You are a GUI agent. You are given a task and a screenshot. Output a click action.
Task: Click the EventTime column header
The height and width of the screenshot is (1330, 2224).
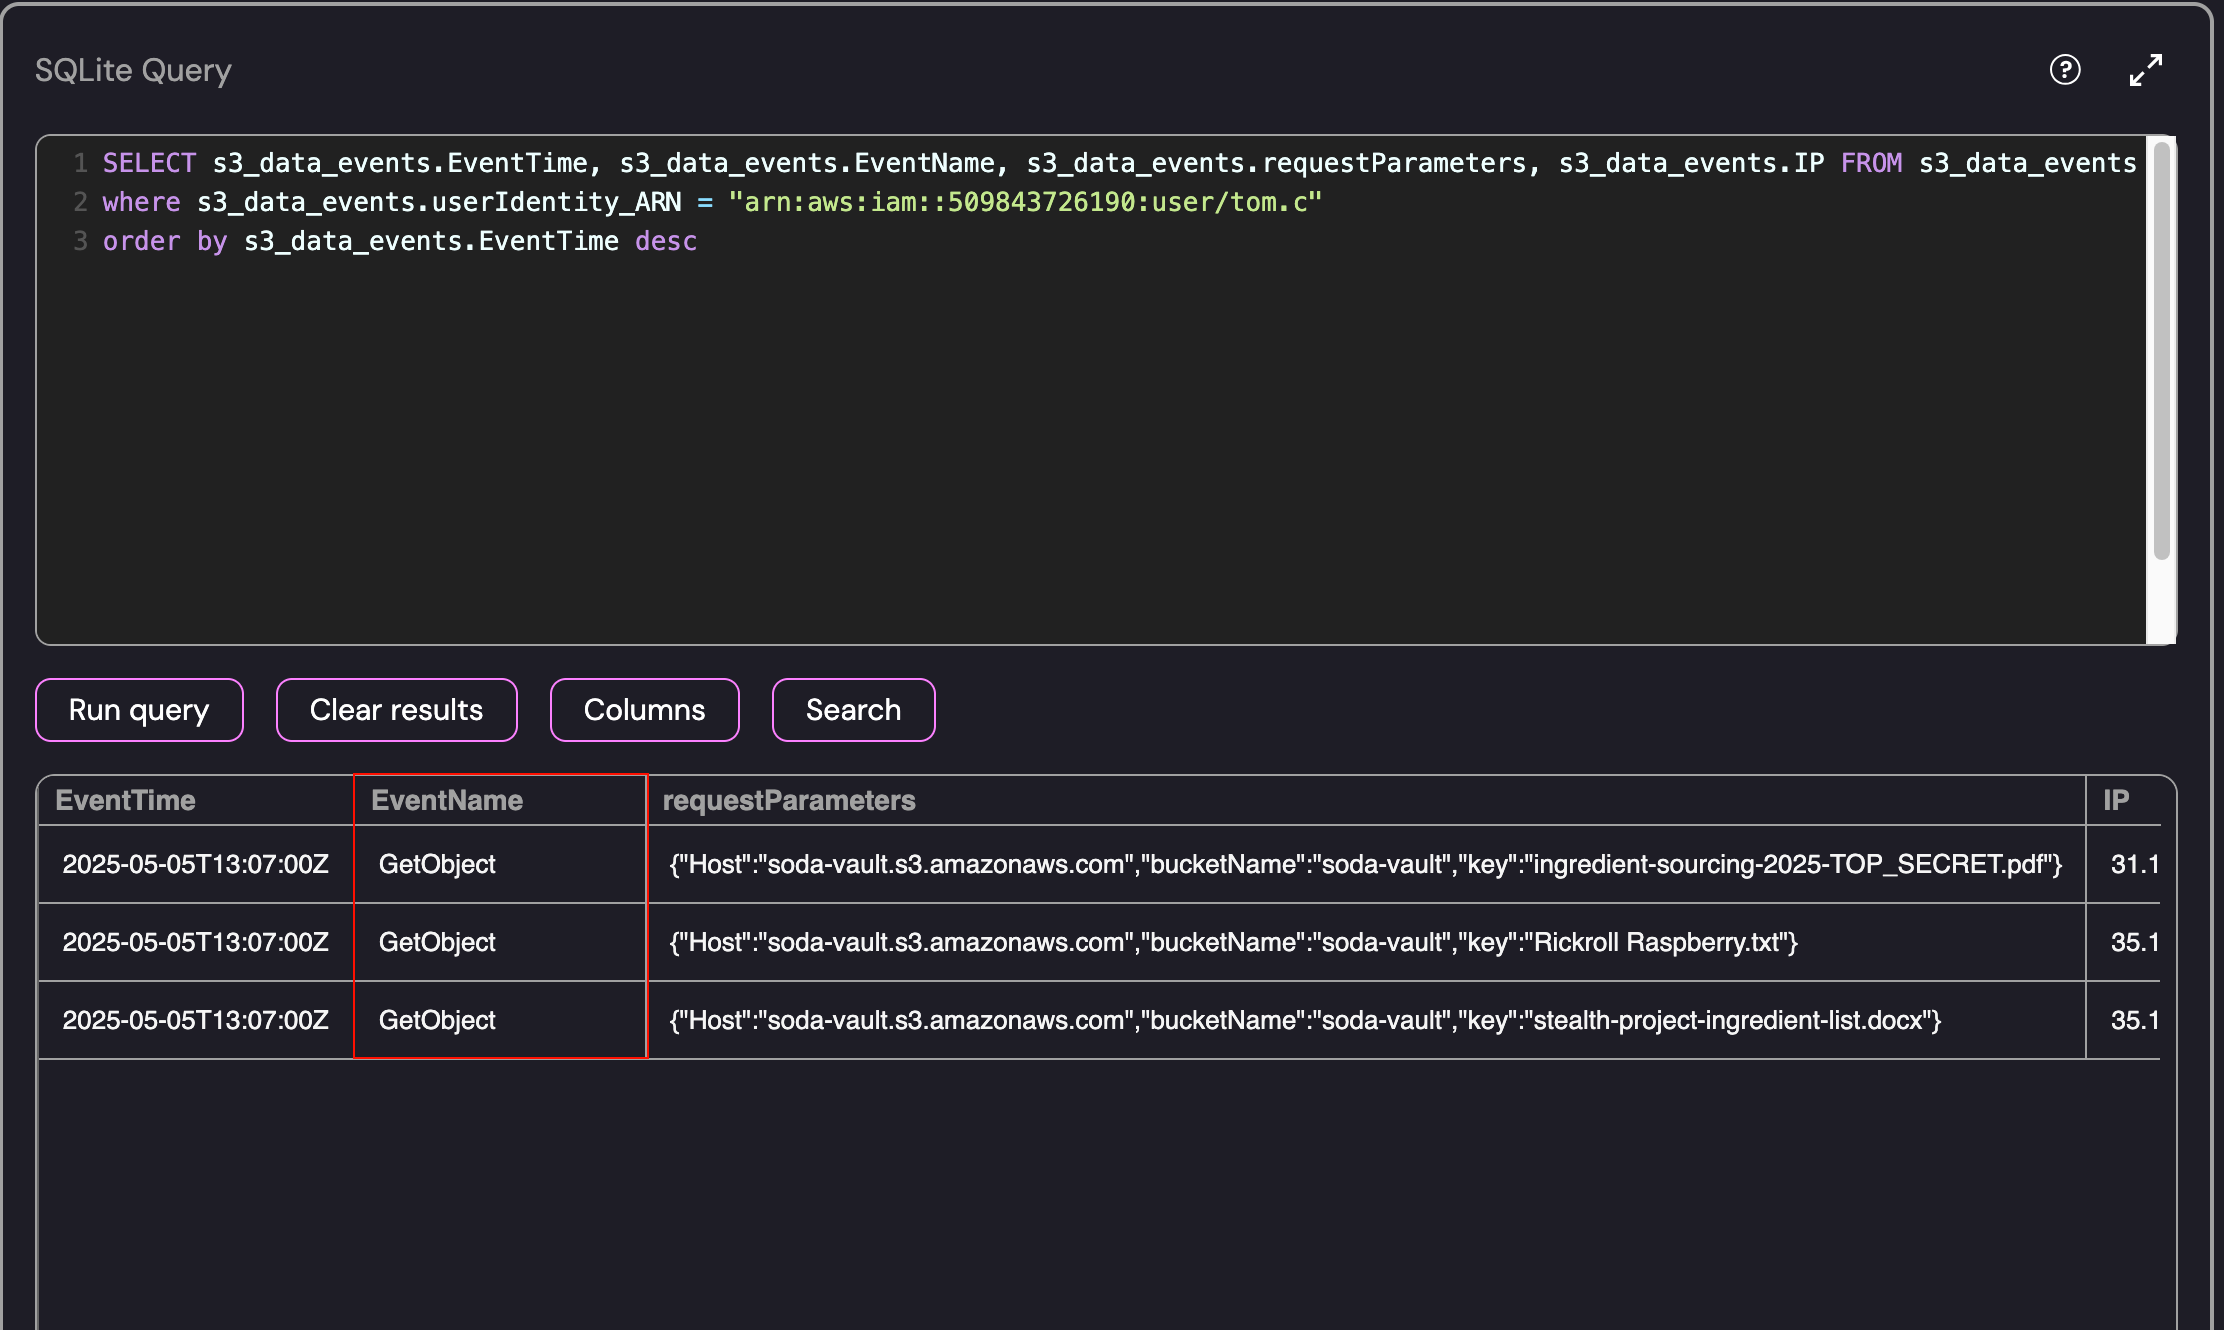click(126, 800)
